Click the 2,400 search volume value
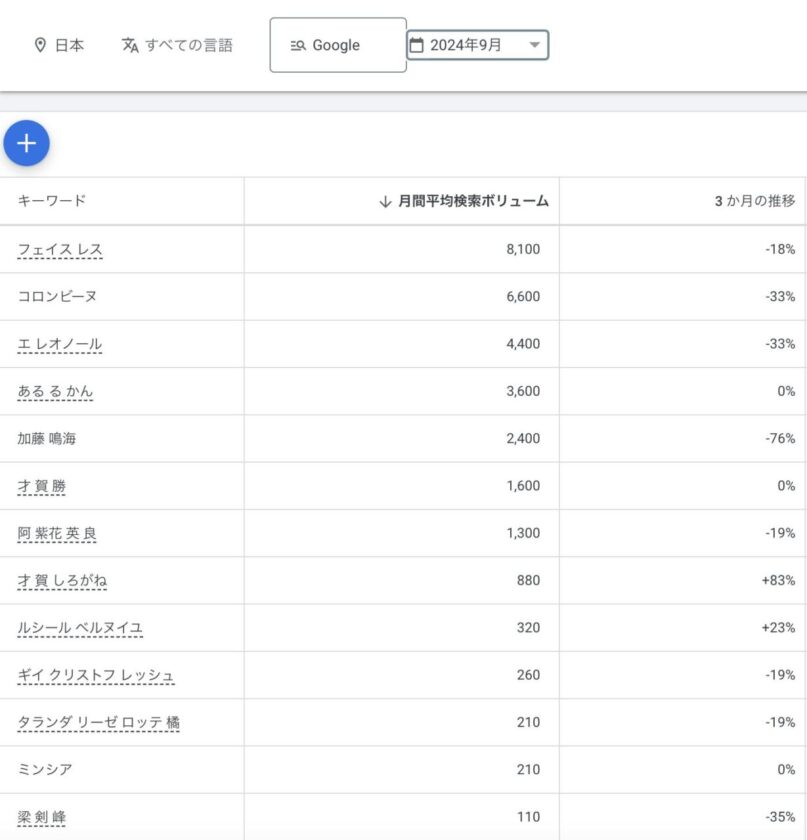This screenshot has height=840, width=807. [523, 438]
